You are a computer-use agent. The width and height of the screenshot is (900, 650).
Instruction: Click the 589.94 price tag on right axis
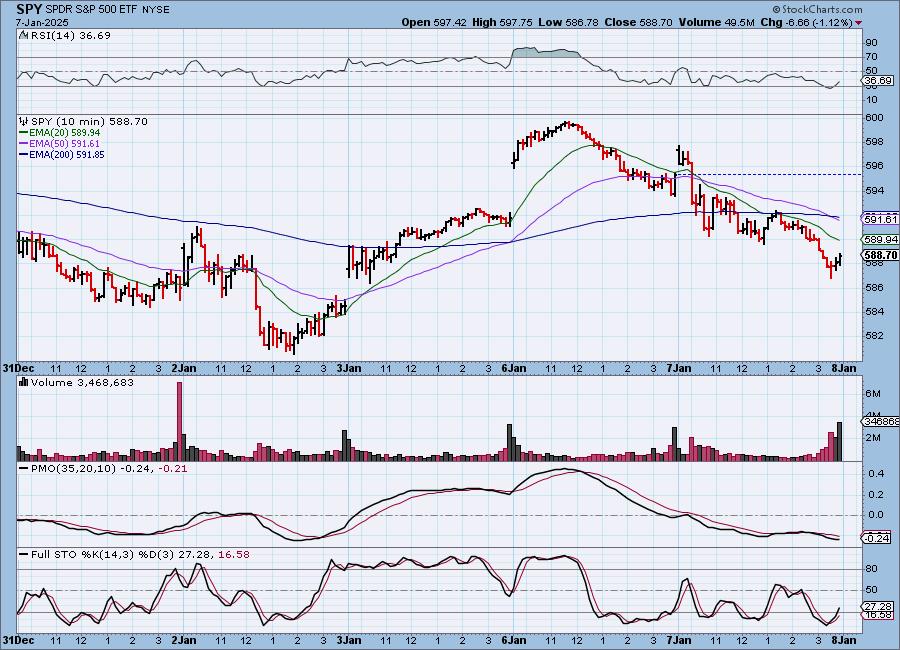pos(879,239)
